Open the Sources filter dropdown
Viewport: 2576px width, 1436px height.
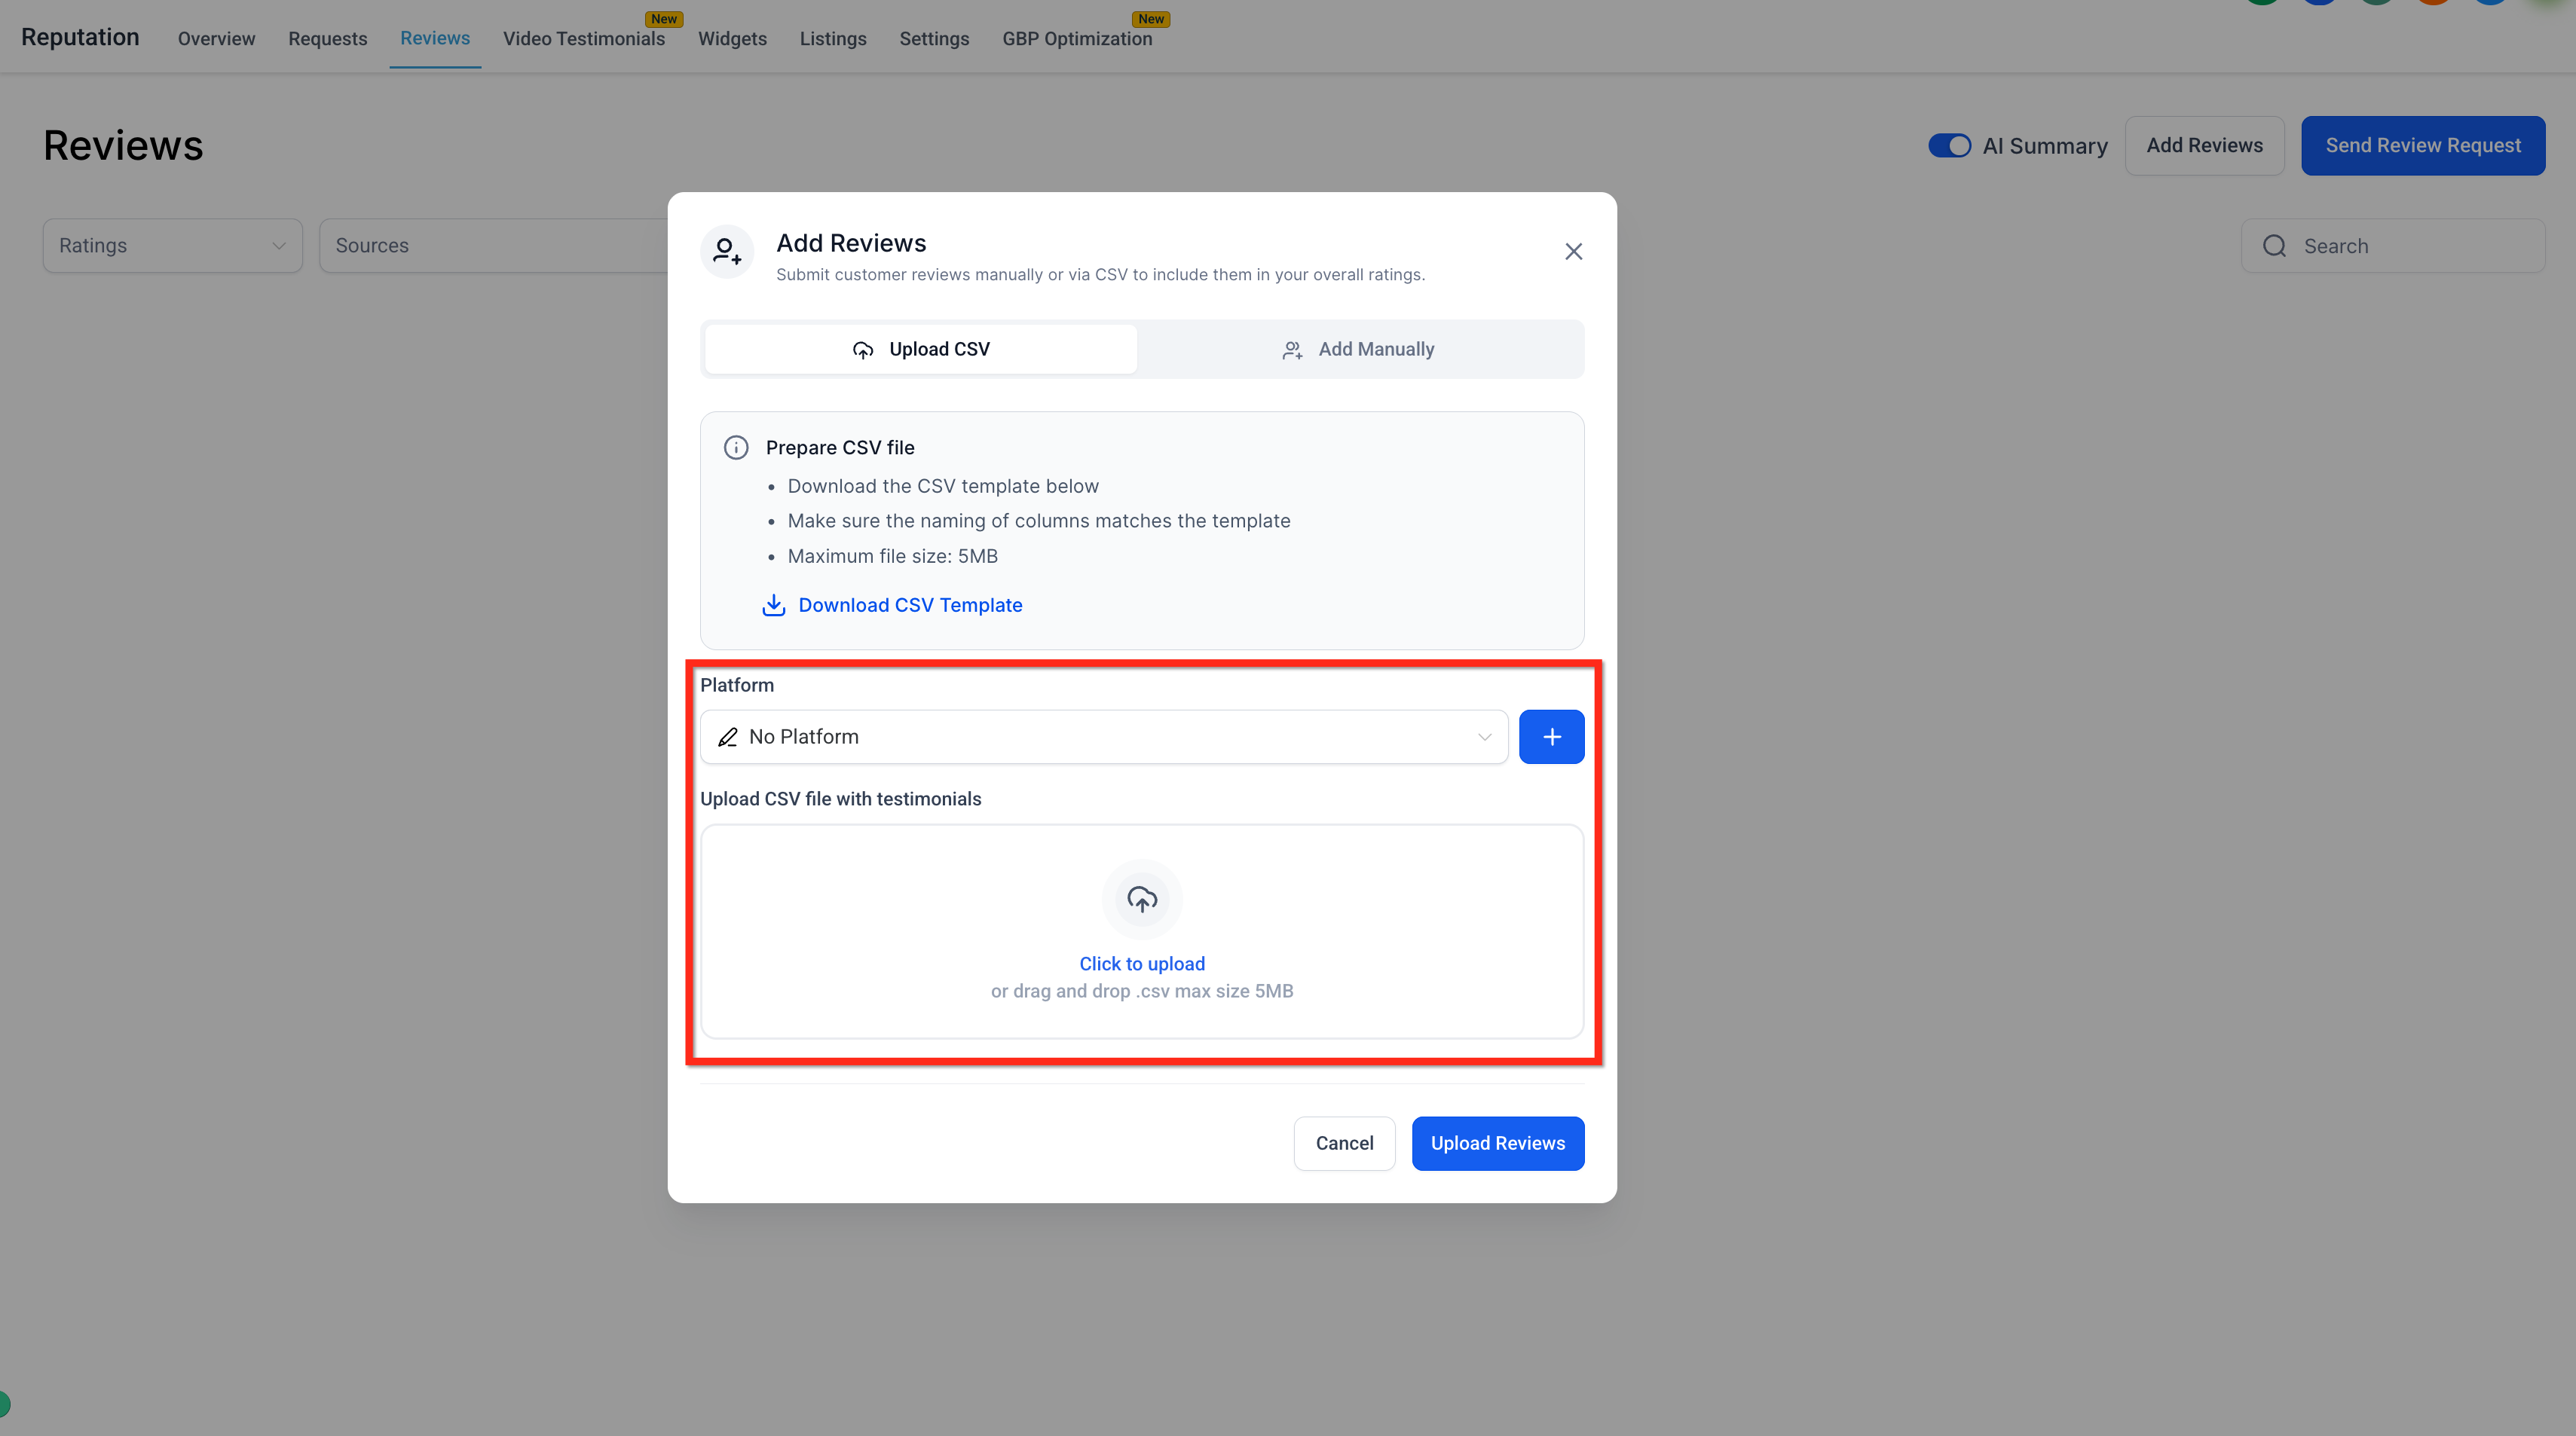coord(494,246)
